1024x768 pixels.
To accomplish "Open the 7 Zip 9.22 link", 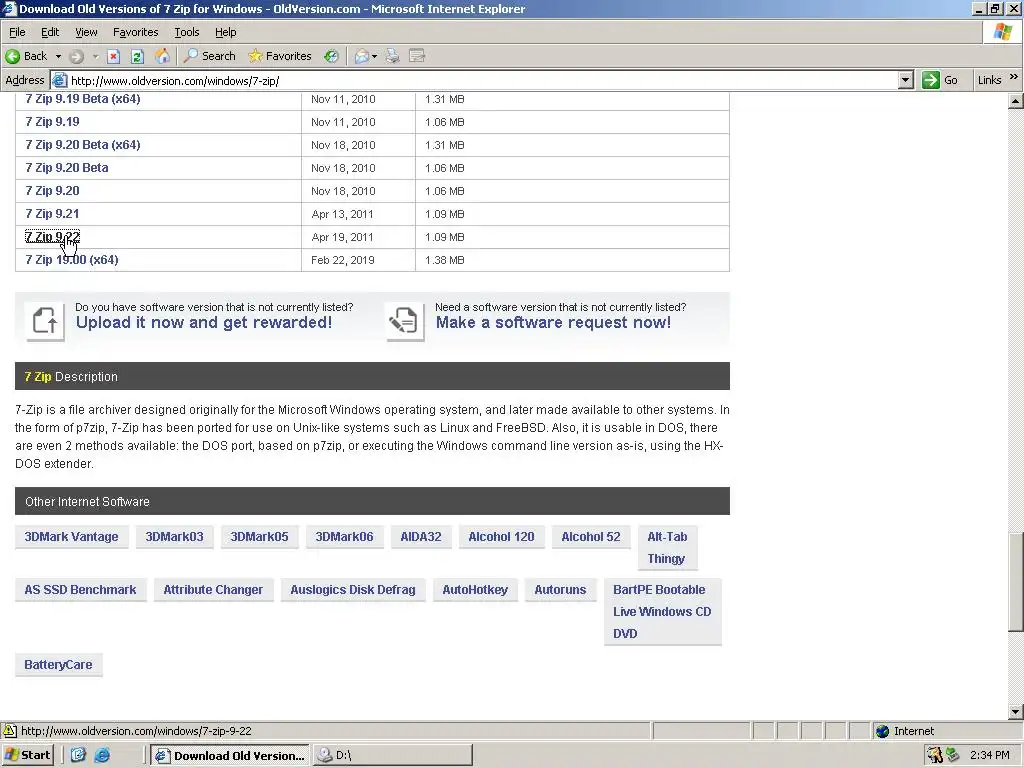I will pos(52,236).
